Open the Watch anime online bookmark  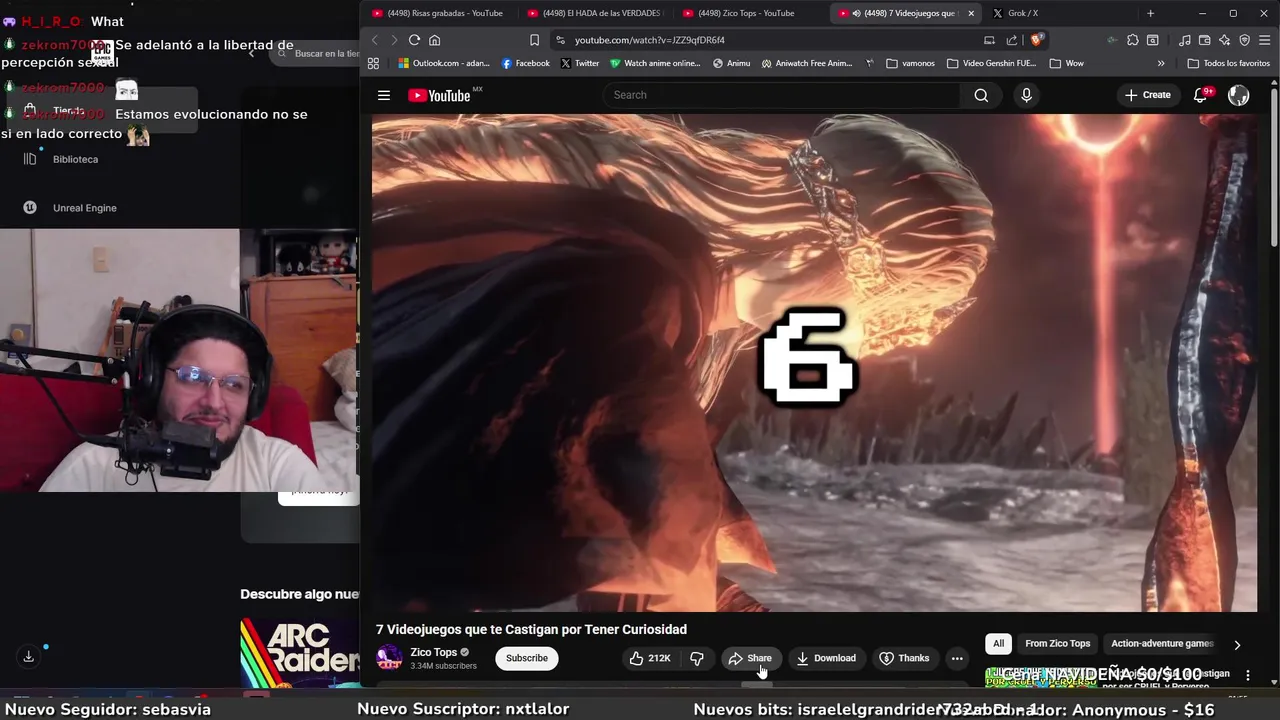pyautogui.click(x=655, y=63)
